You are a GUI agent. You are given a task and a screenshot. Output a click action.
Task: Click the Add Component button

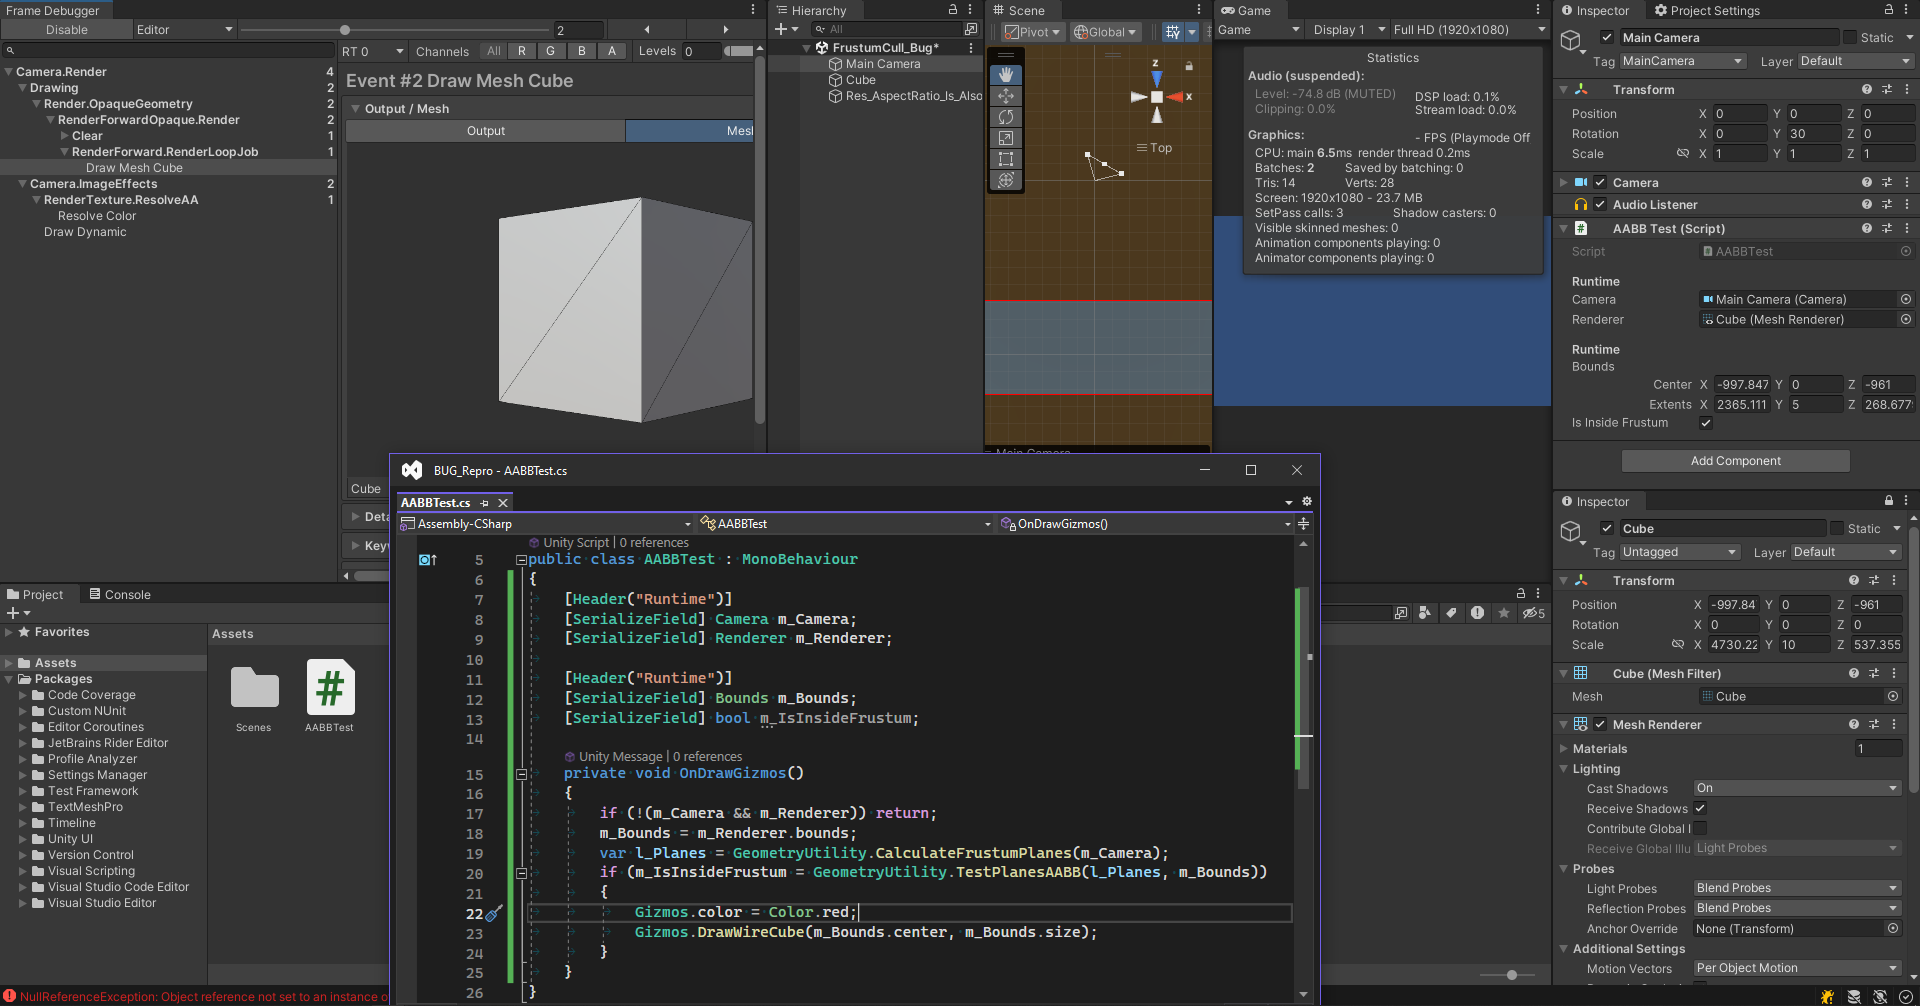point(1735,460)
